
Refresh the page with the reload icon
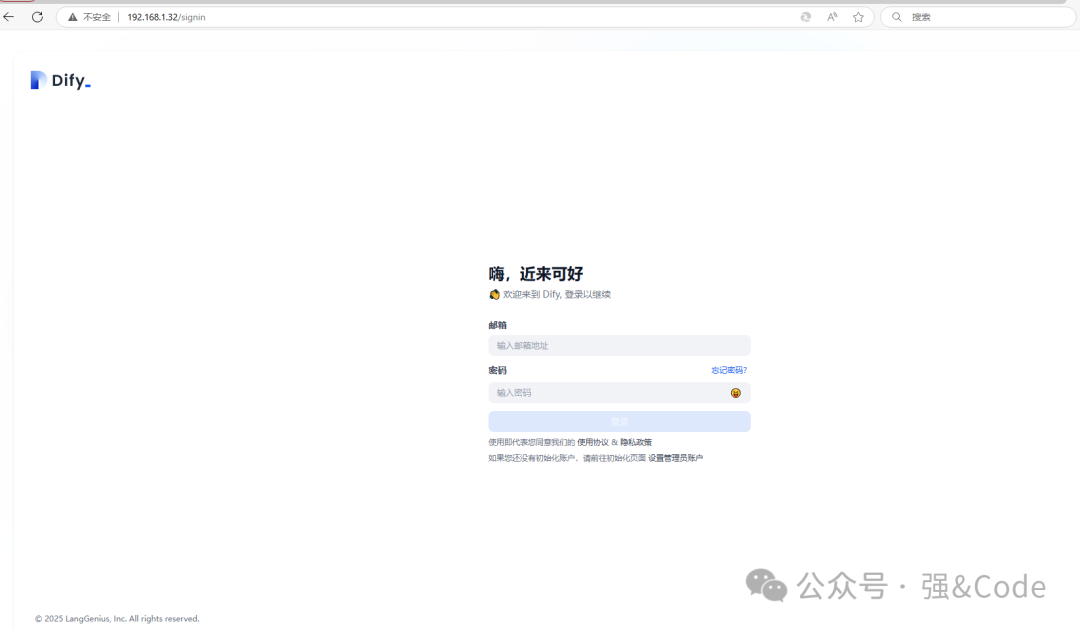click(38, 16)
